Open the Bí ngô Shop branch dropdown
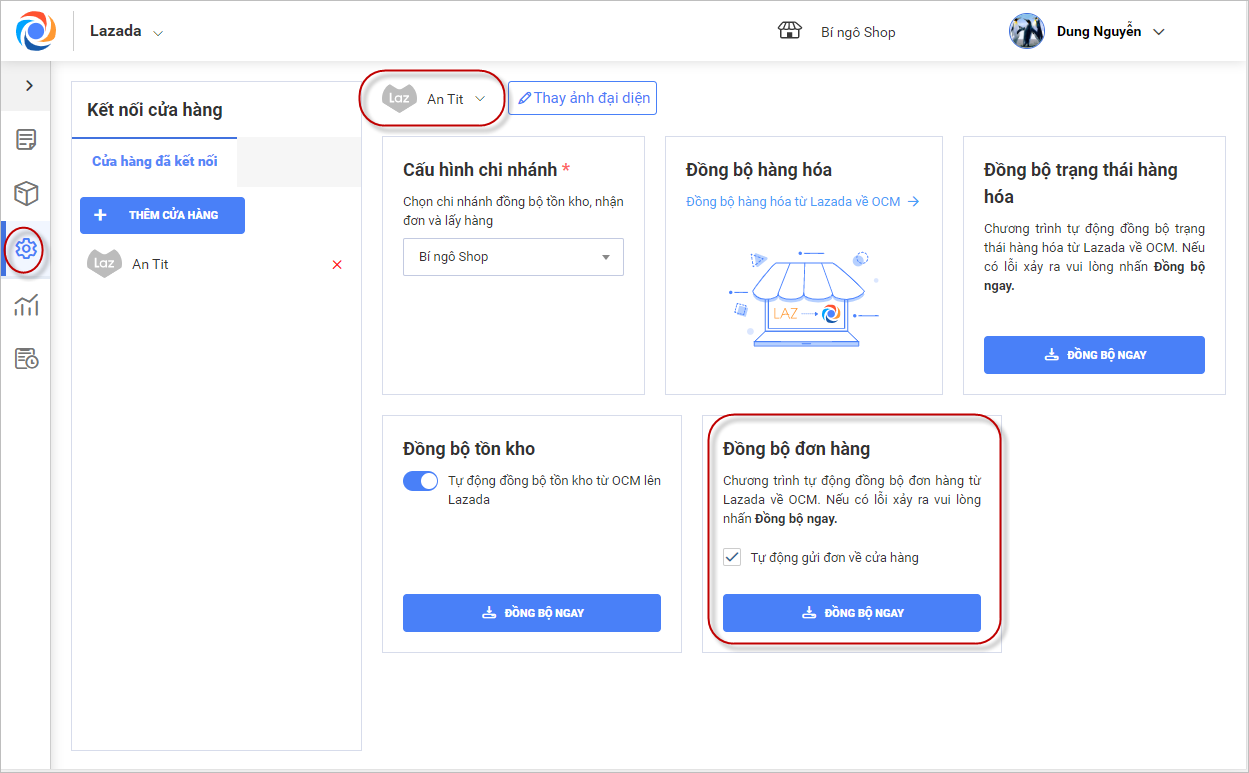The height and width of the screenshot is (773, 1249). click(513, 257)
